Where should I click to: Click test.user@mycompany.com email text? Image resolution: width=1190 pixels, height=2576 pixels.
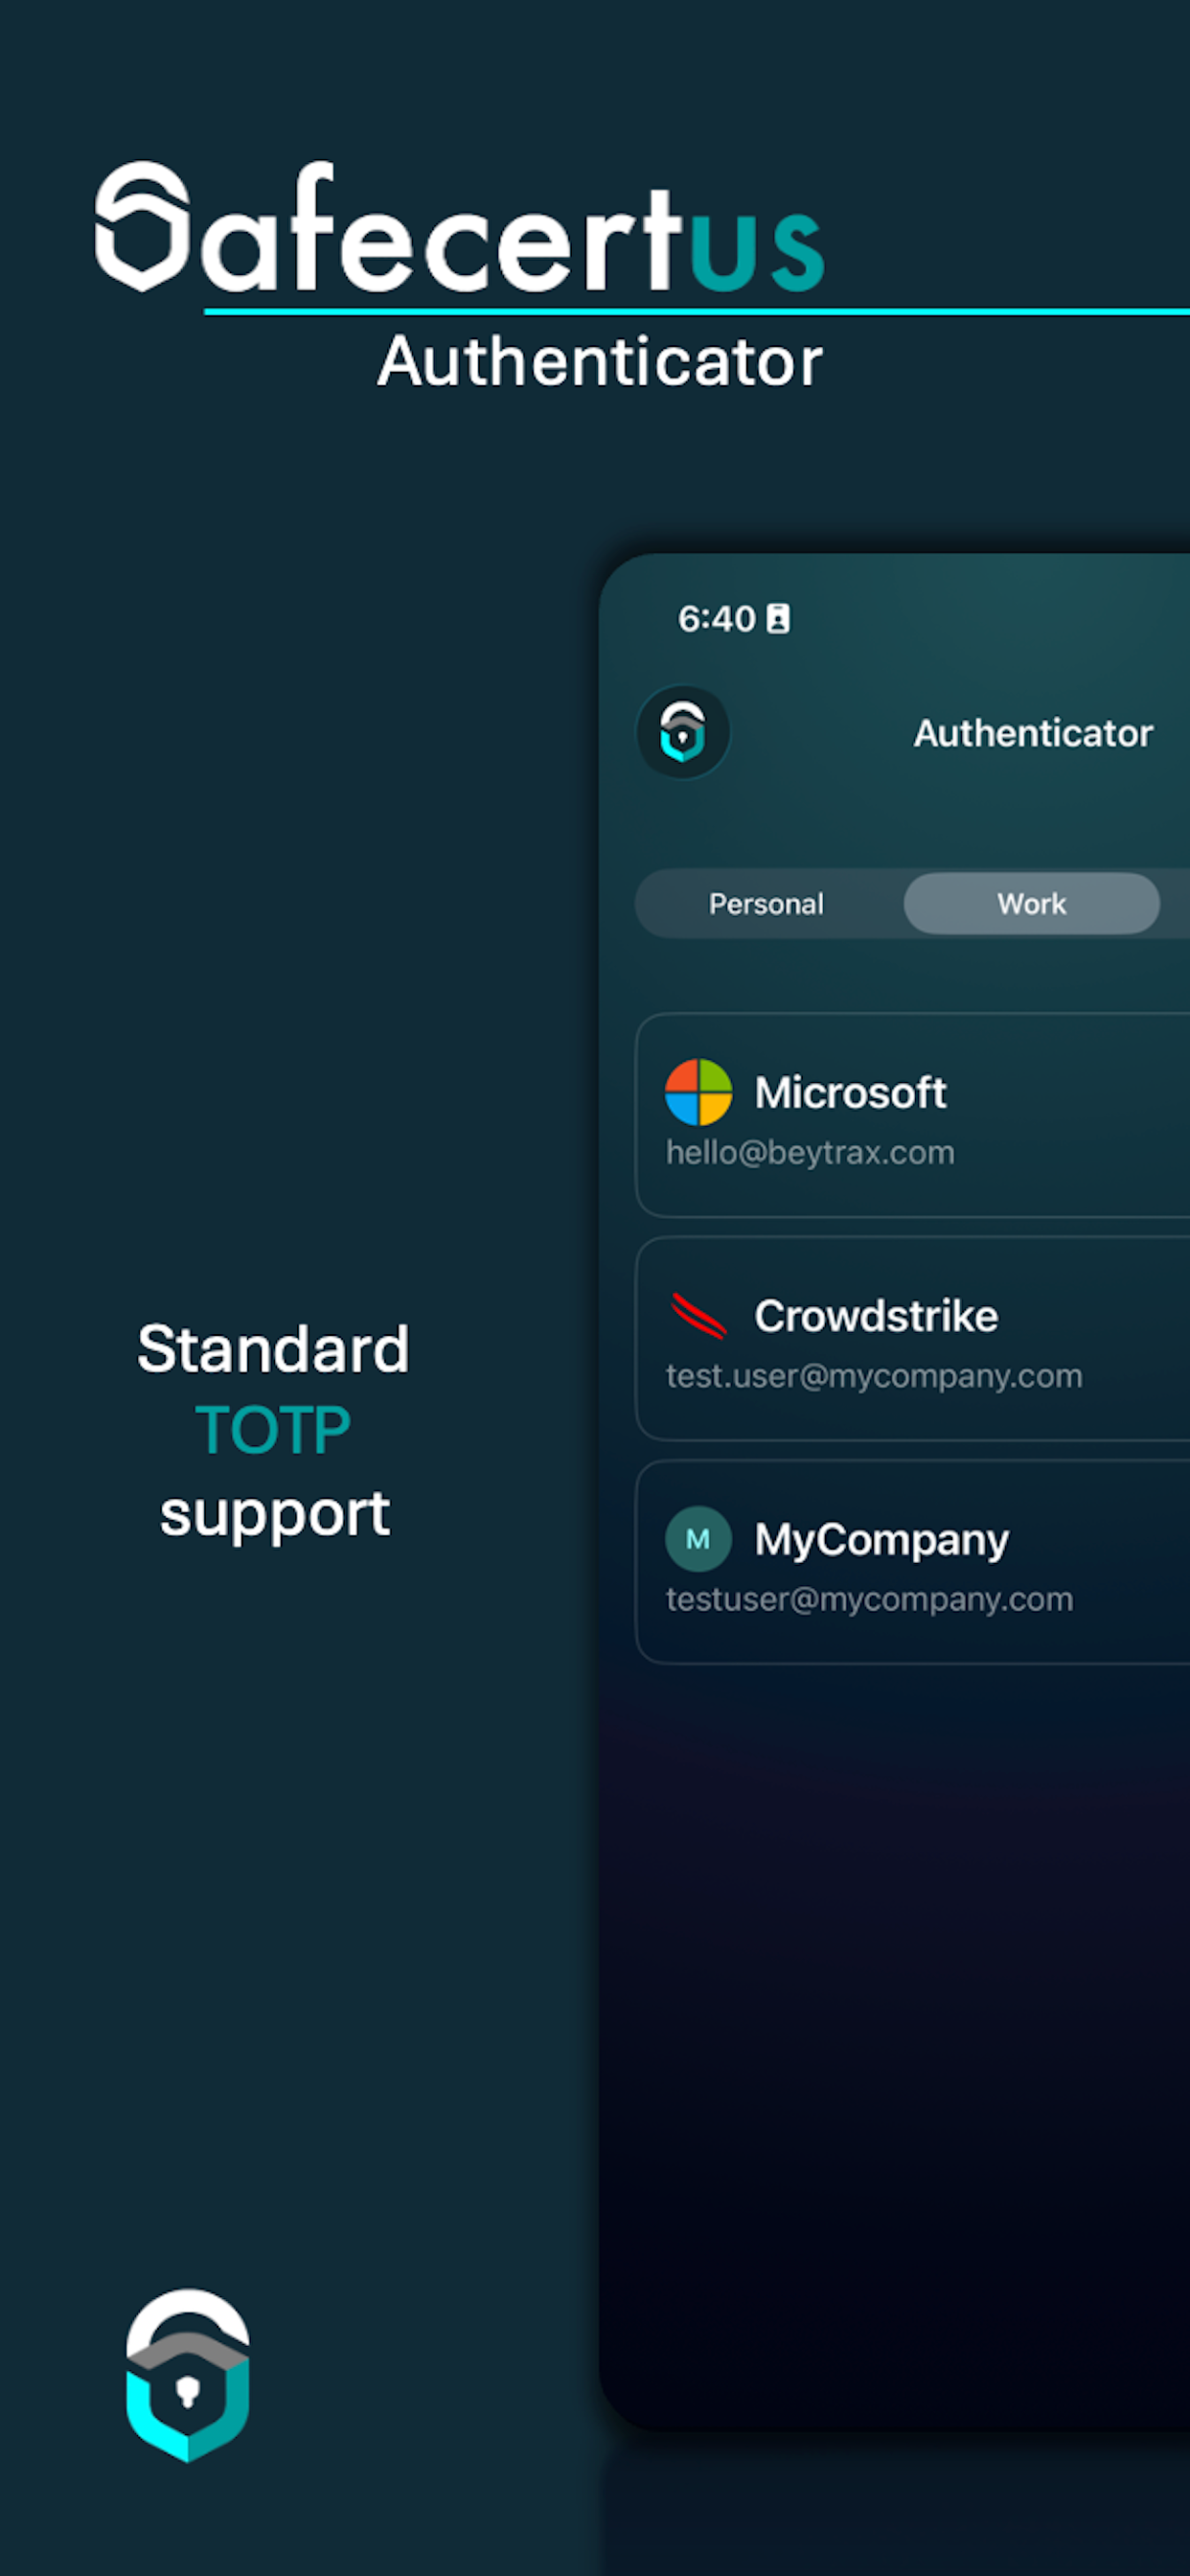tap(874, 1377)
